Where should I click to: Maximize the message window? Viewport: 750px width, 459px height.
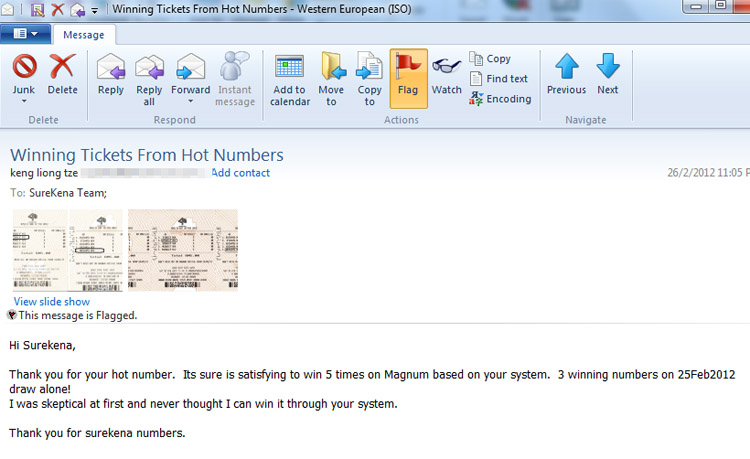tap(720, 6)
